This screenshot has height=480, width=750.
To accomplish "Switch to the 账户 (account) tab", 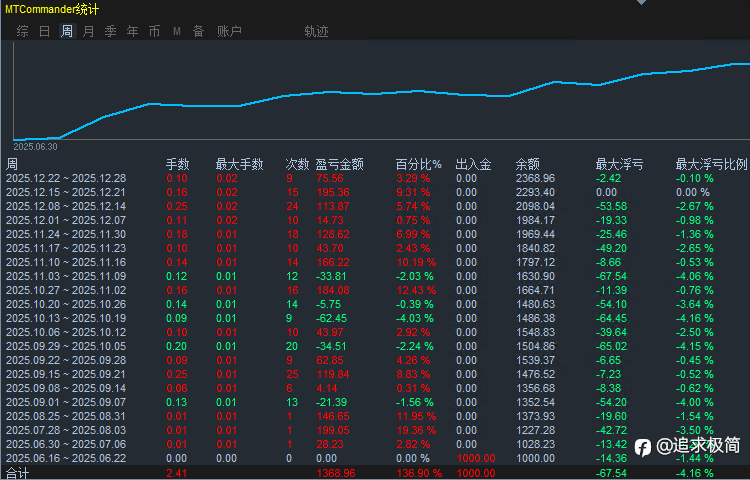I will tap(229, 31).
